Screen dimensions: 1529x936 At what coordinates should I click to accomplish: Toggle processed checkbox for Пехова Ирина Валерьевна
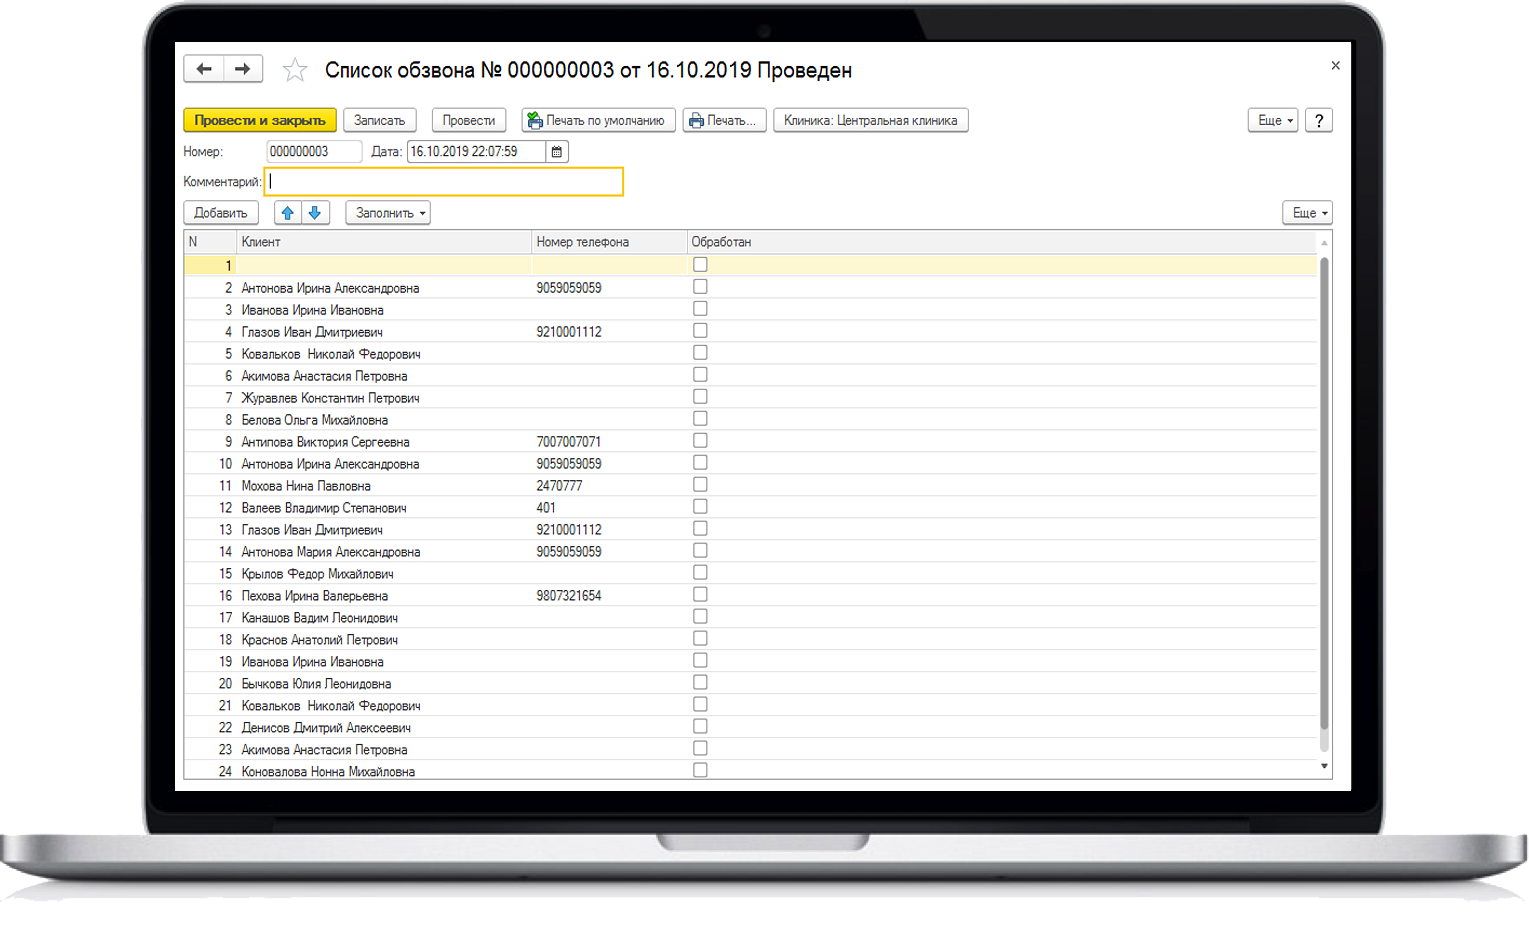click(700, 595)
